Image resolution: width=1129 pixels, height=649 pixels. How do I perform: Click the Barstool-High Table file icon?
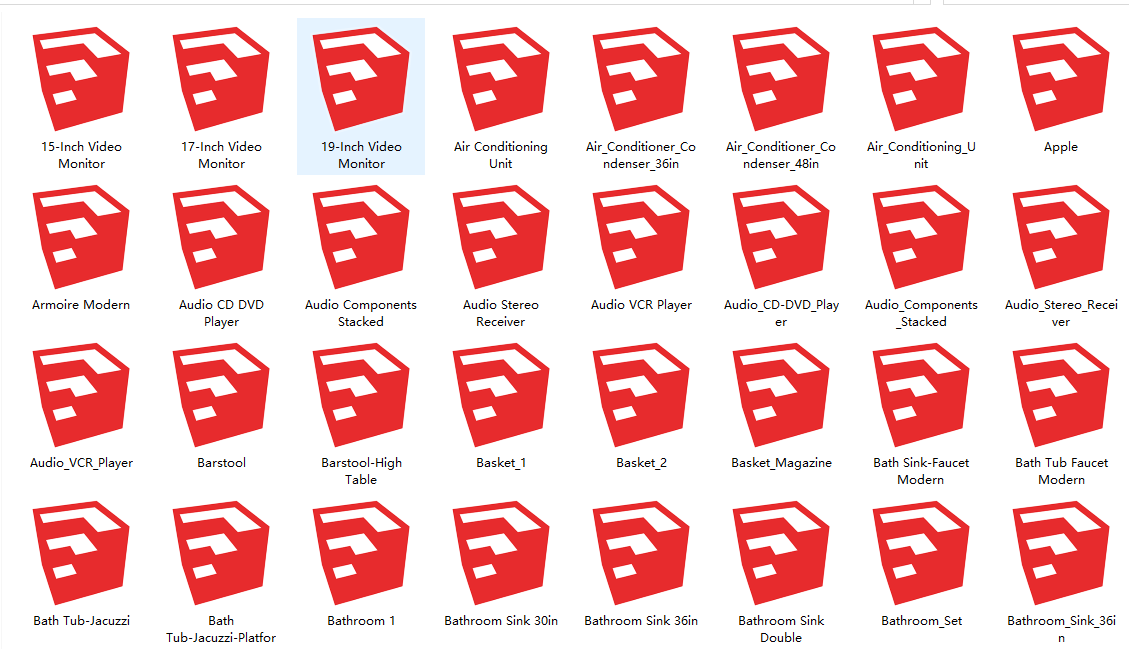[x=361, y=394]
